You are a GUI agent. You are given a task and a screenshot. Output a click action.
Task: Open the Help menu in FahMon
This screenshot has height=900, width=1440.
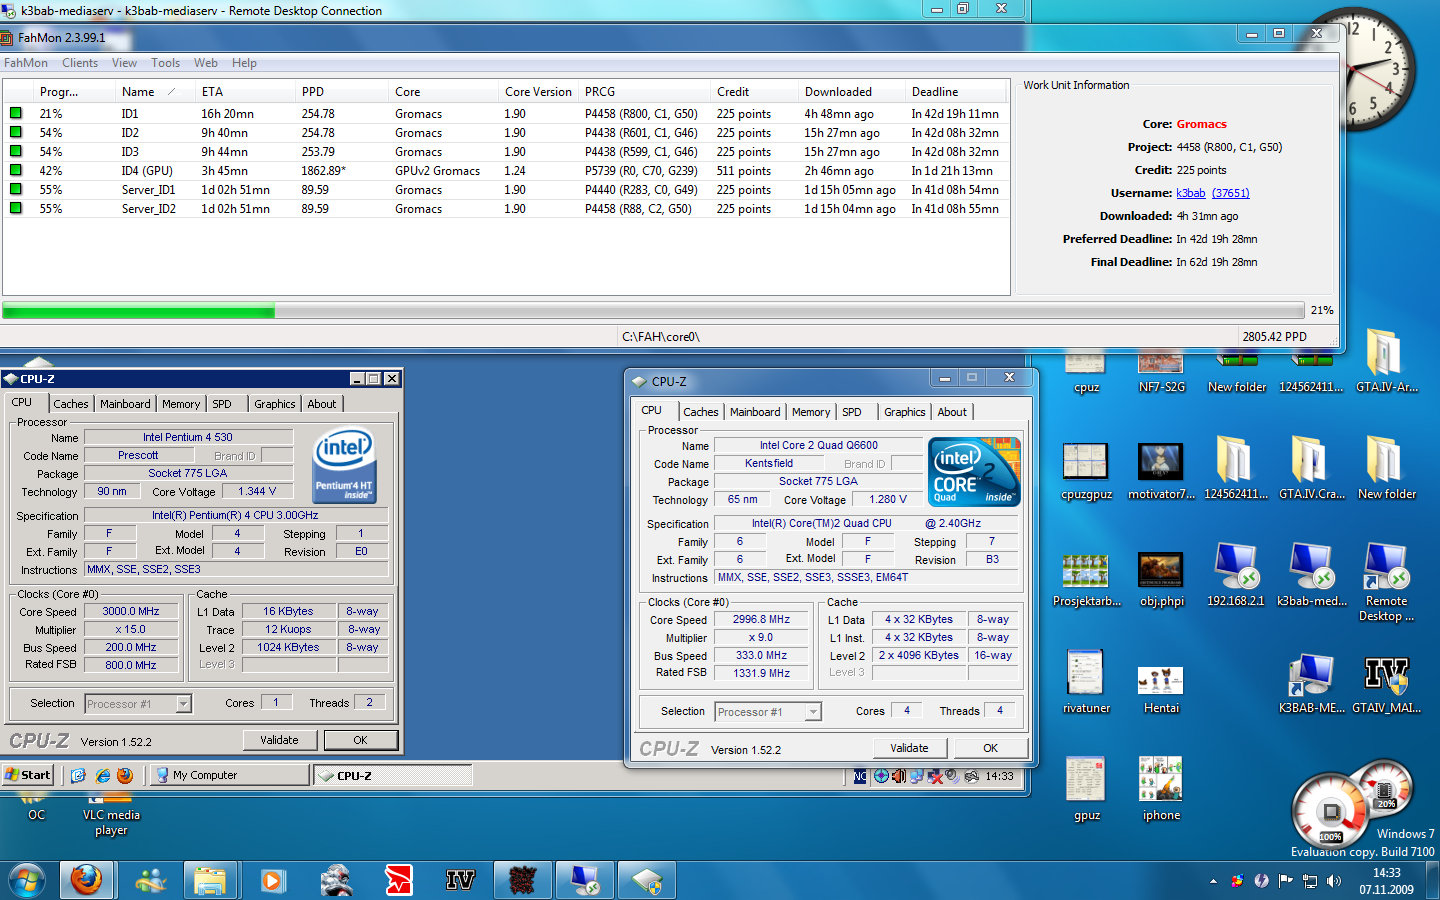click(244, 63)
